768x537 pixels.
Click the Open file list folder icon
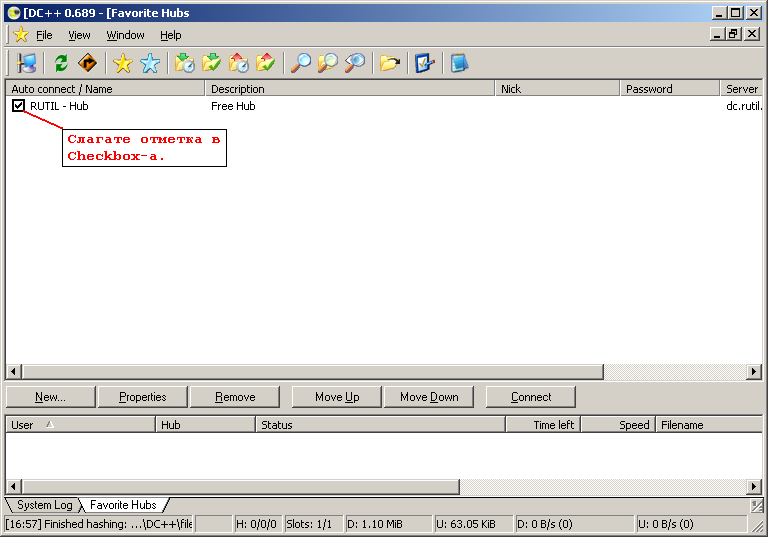(x=390, y=63)
